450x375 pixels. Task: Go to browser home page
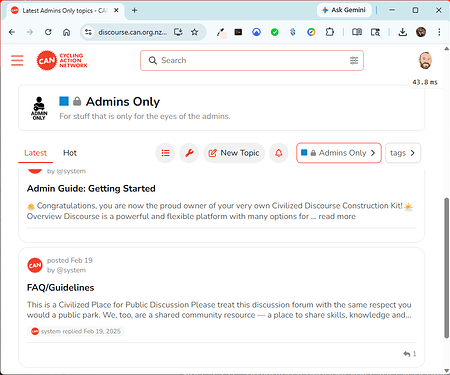coord(66,32)
